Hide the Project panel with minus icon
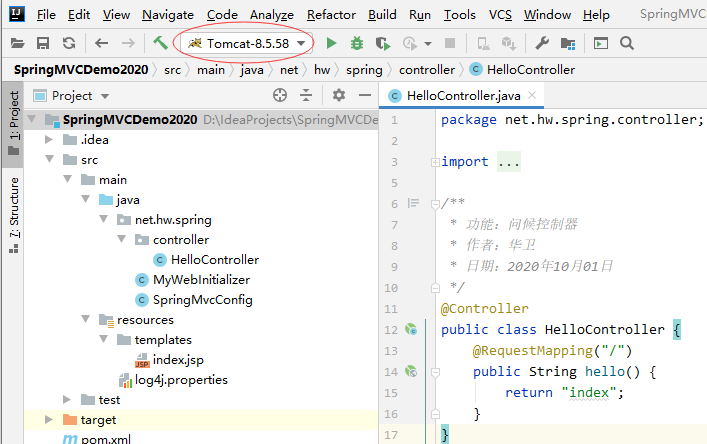Image resolution: width=707 pixels, height=444 pixels. coord(365,95)
